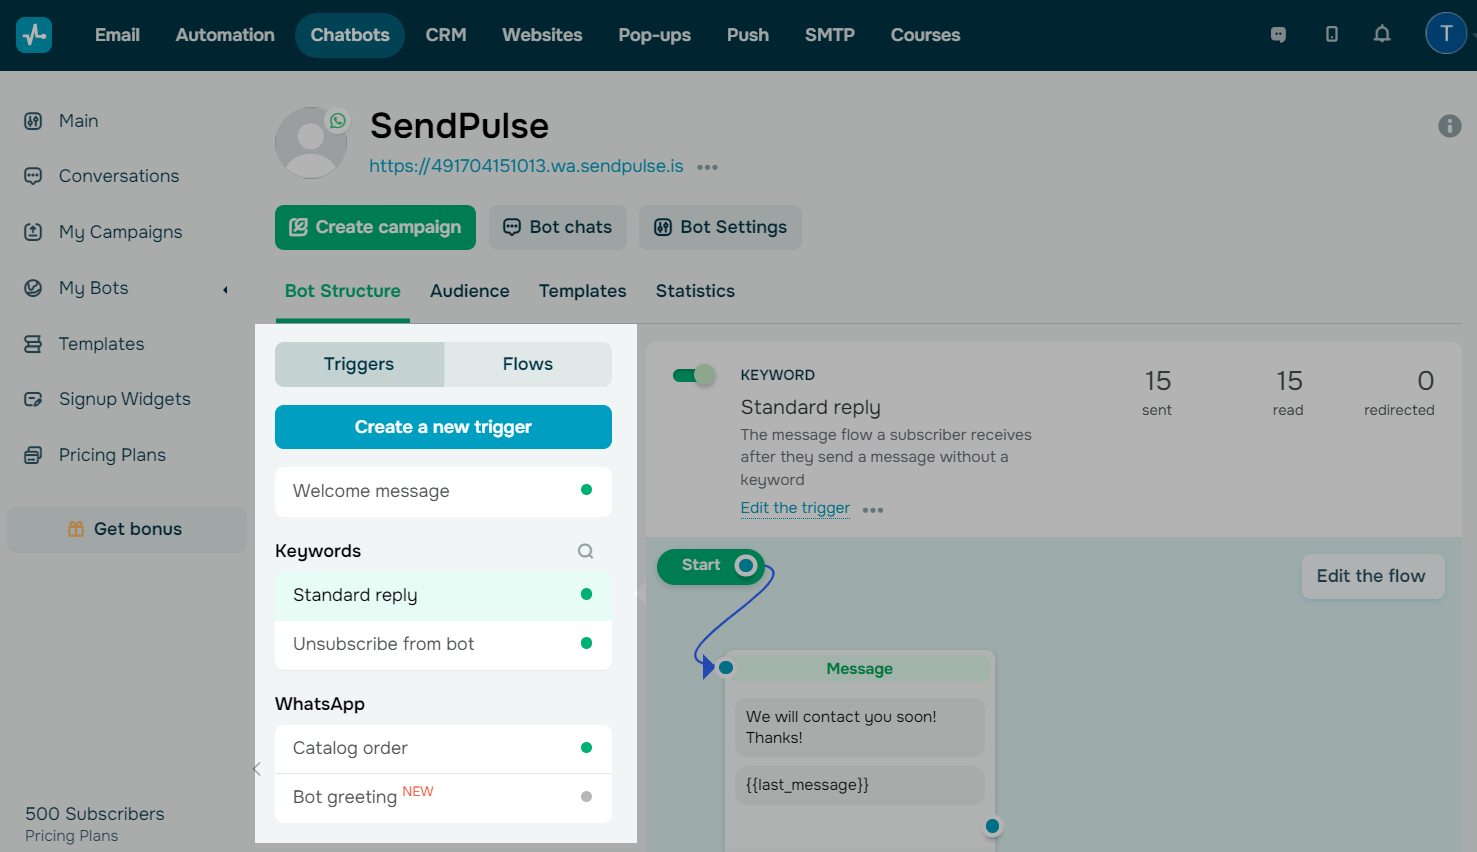Collapse the triggers panel with the side arrow
Image resolution: width=1477 pixels, height=852 pixels.
[257, 770]
